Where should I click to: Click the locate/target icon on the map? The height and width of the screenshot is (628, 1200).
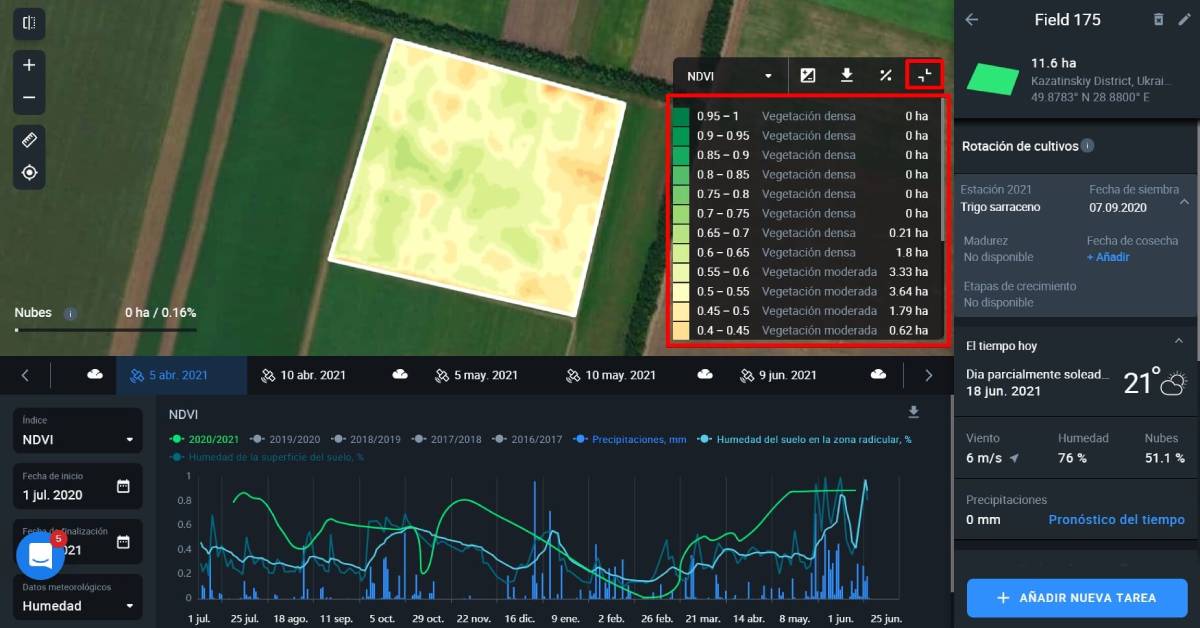click(x=29, y=171)
